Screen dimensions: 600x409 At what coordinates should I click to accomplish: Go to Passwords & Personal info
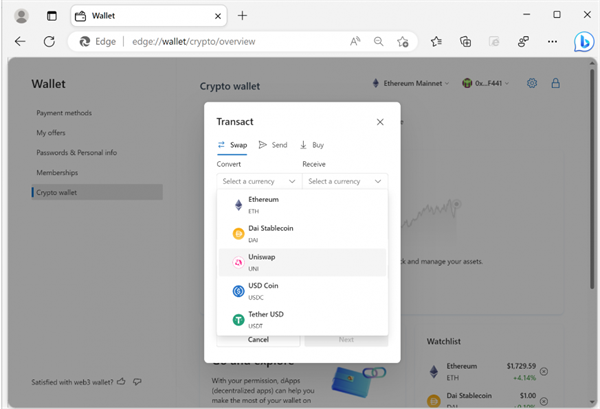pos(77,153)
